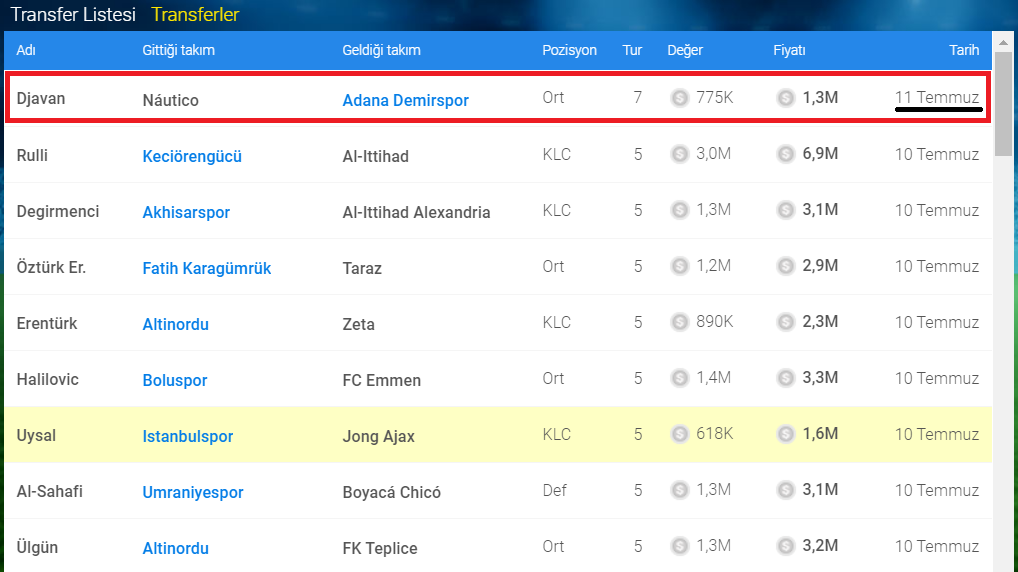Switch to the Transferler tab
Screen dimensions: 1018x572
(195, 15)
